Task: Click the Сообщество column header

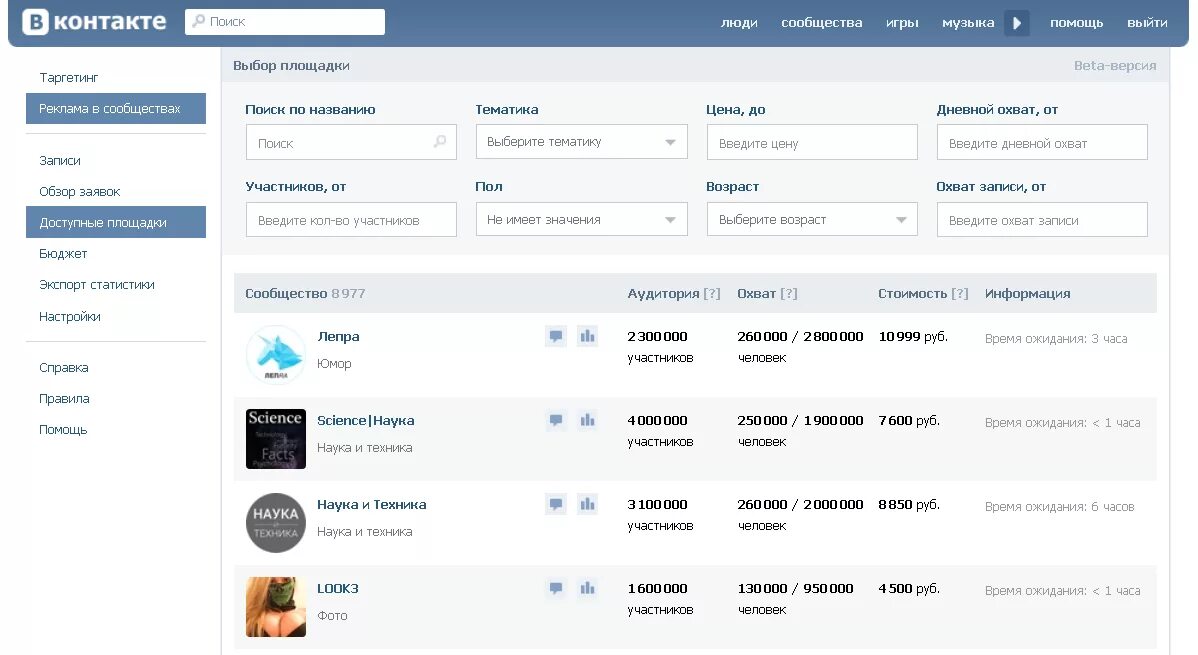Action: 286,293
